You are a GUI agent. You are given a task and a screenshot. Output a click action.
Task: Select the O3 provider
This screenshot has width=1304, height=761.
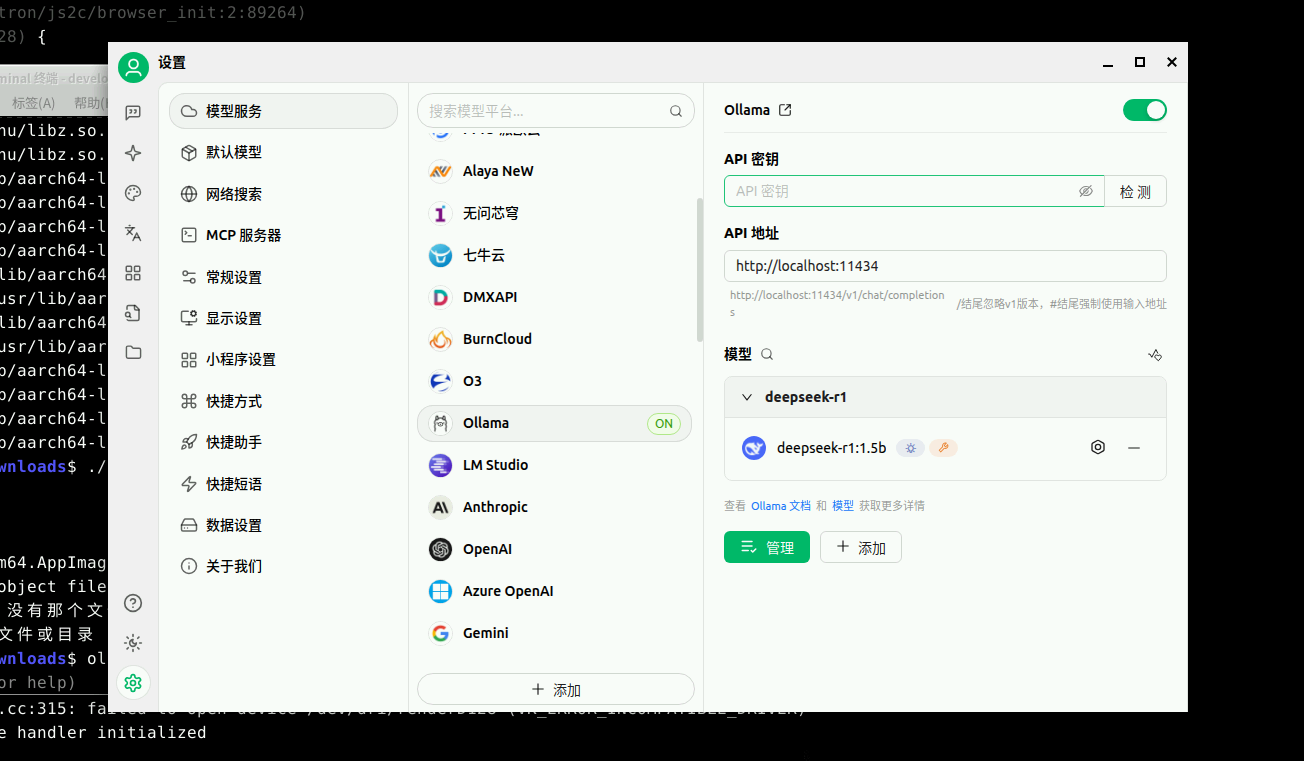tap(554, 381)
